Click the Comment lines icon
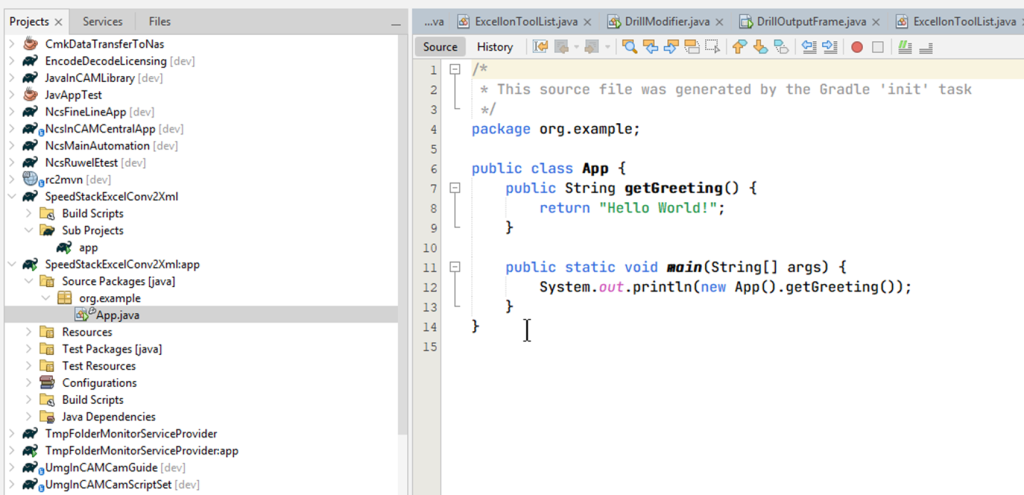 pyautogui.click(x=905, y=47)
